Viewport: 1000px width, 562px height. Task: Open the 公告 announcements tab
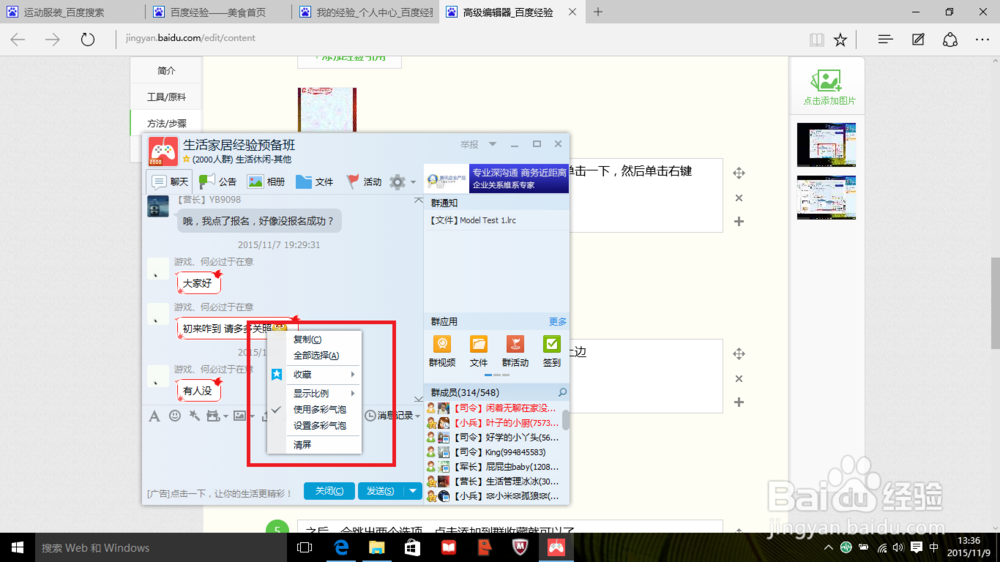[x=217, y=182]
